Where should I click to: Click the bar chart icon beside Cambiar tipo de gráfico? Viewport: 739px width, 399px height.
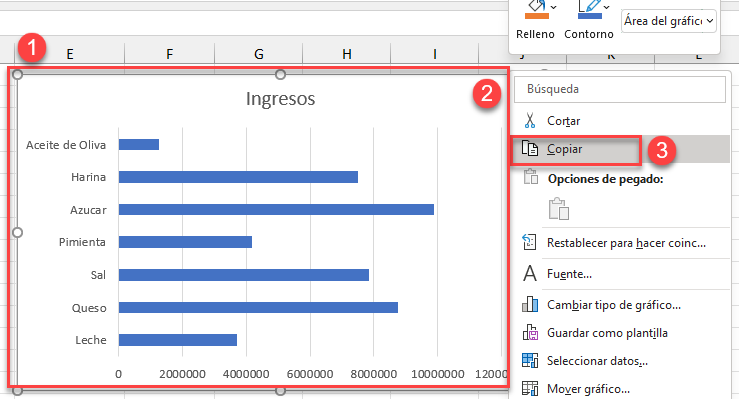(530, 304)
